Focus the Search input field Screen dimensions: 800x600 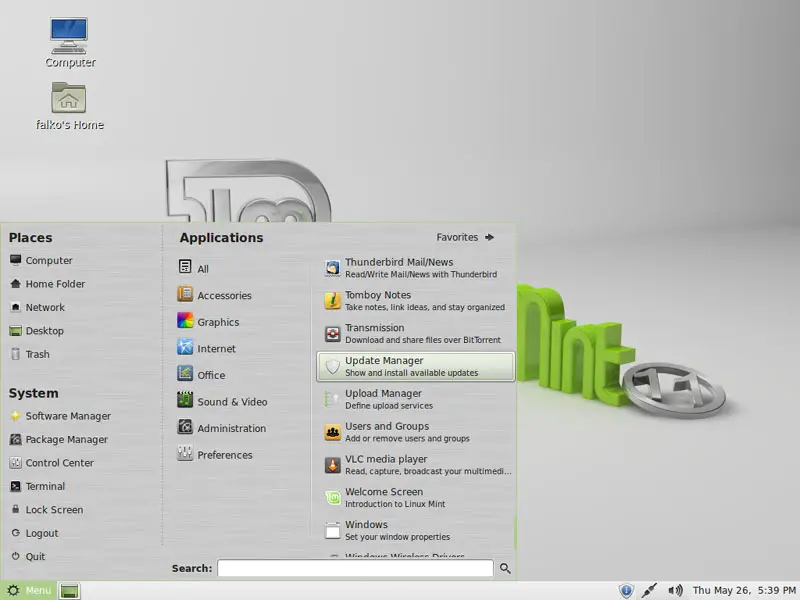[355, 568]
